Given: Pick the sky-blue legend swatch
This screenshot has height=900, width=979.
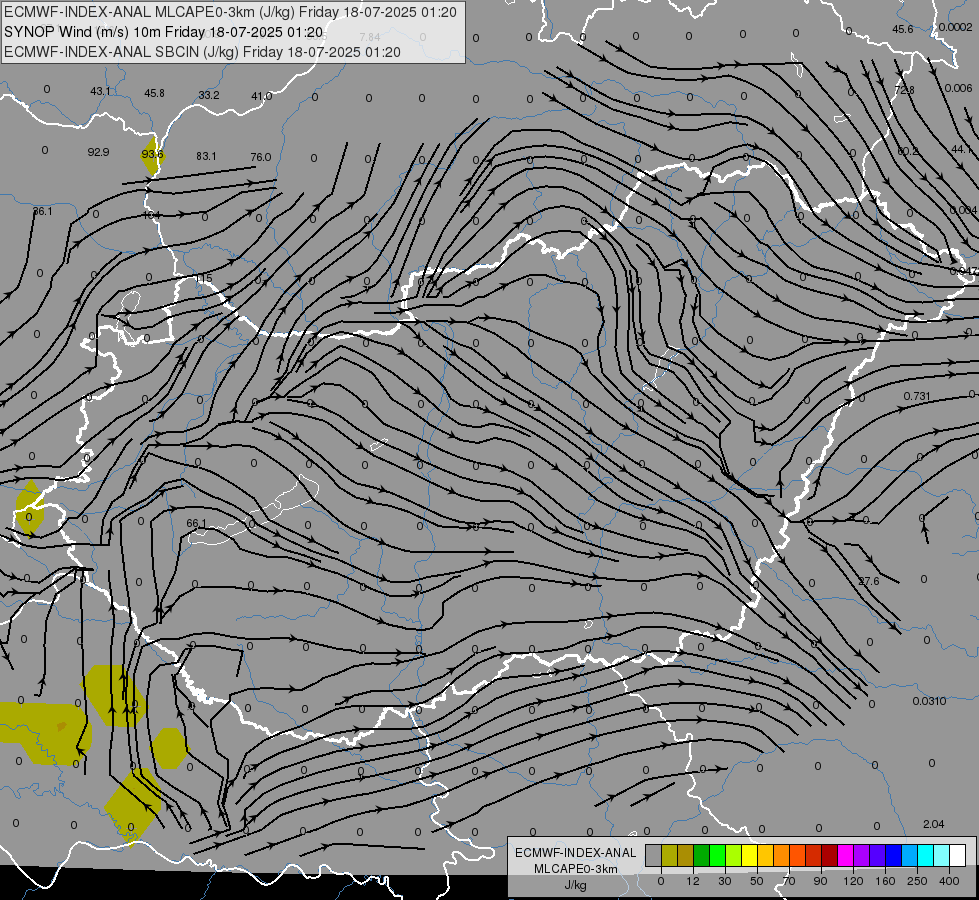Looking at the screenshot, I should (910, 856).
